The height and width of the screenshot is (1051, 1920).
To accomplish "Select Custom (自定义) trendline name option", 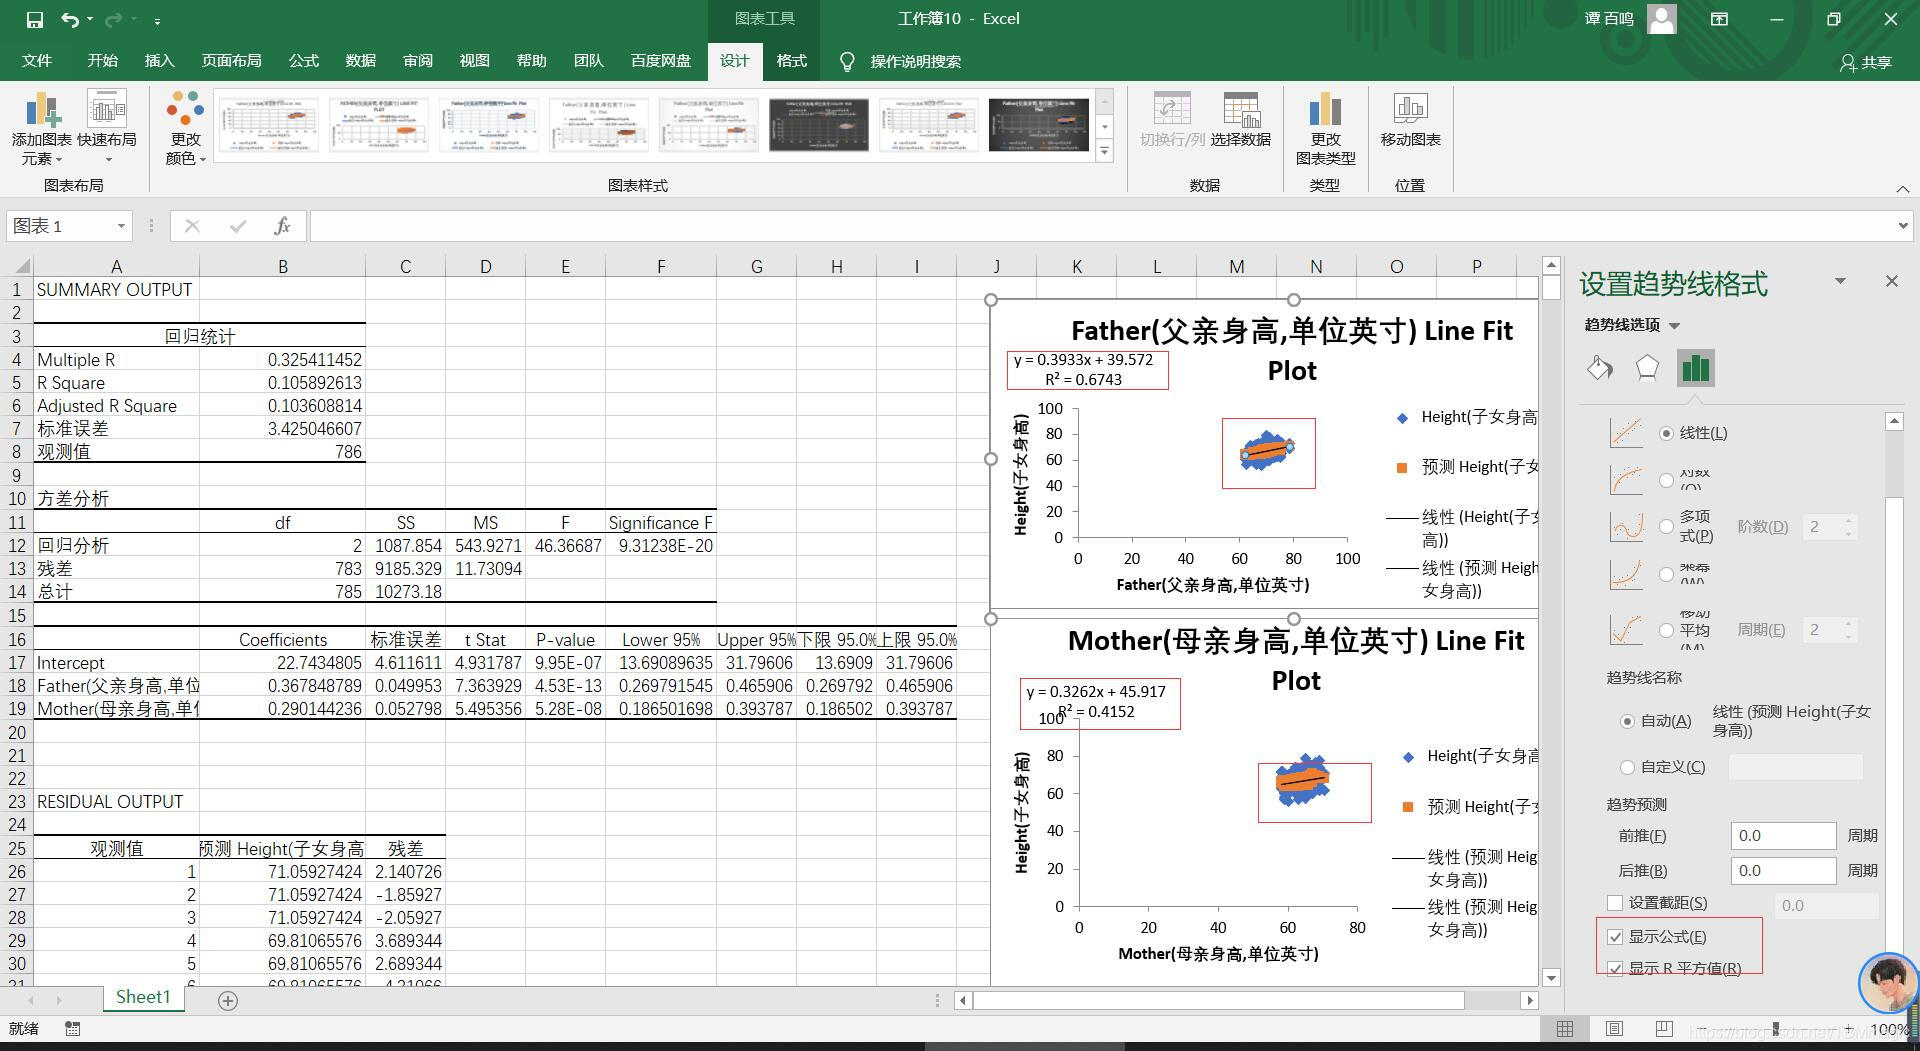I will coord(1627,767).
